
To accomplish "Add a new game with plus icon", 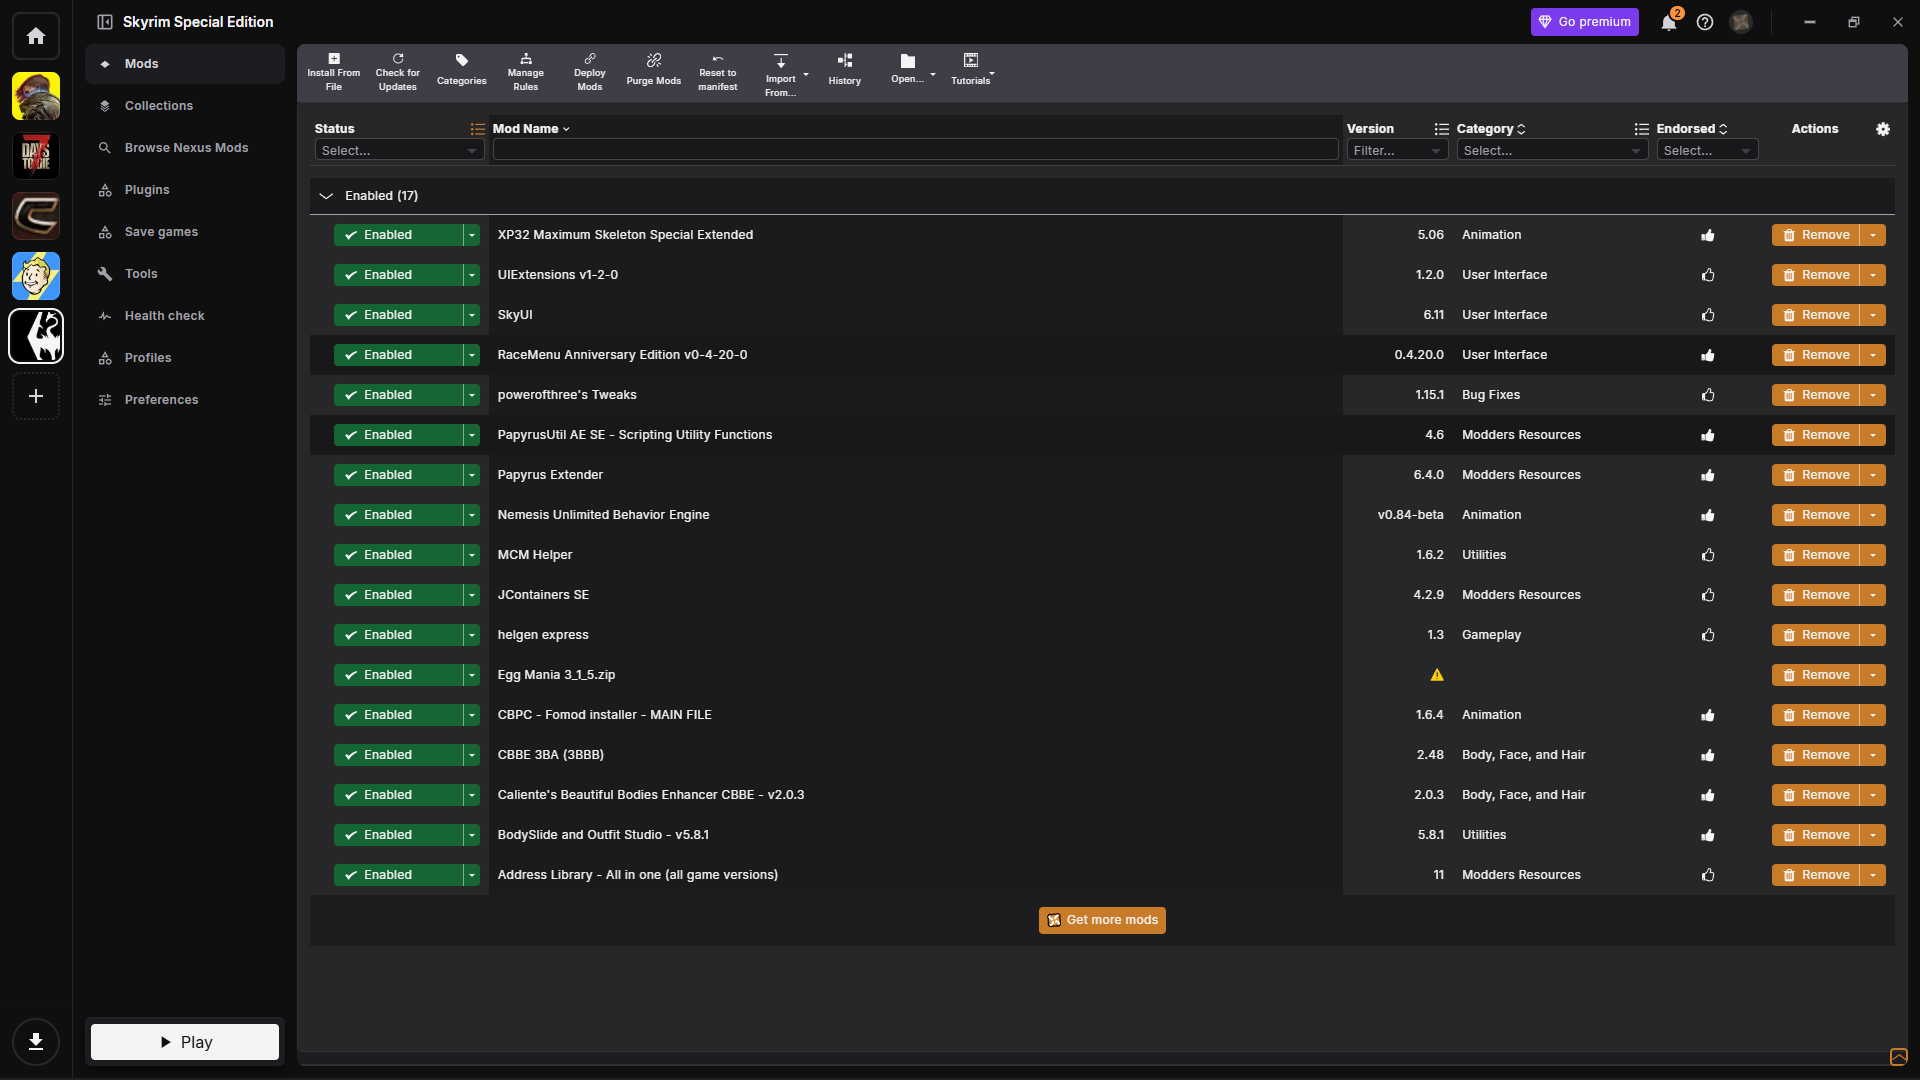I will [x=36, y=396].
